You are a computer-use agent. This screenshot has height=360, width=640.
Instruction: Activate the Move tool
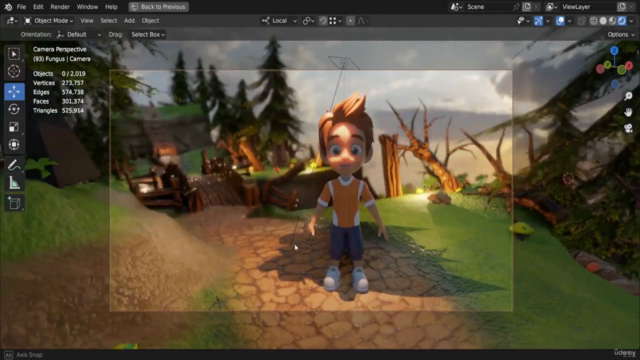pyautogui.click(x=14, y=92)
